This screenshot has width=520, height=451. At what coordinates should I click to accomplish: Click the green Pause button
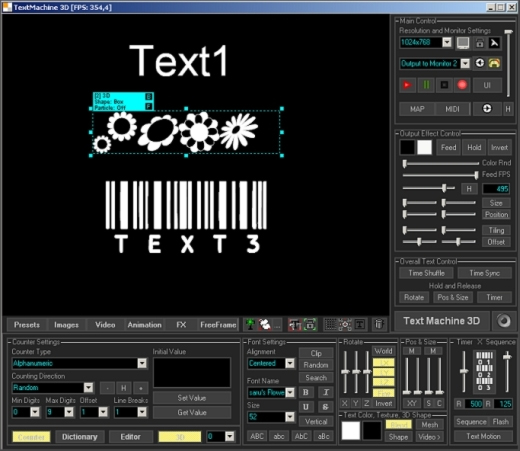click(x=426, y=85)
